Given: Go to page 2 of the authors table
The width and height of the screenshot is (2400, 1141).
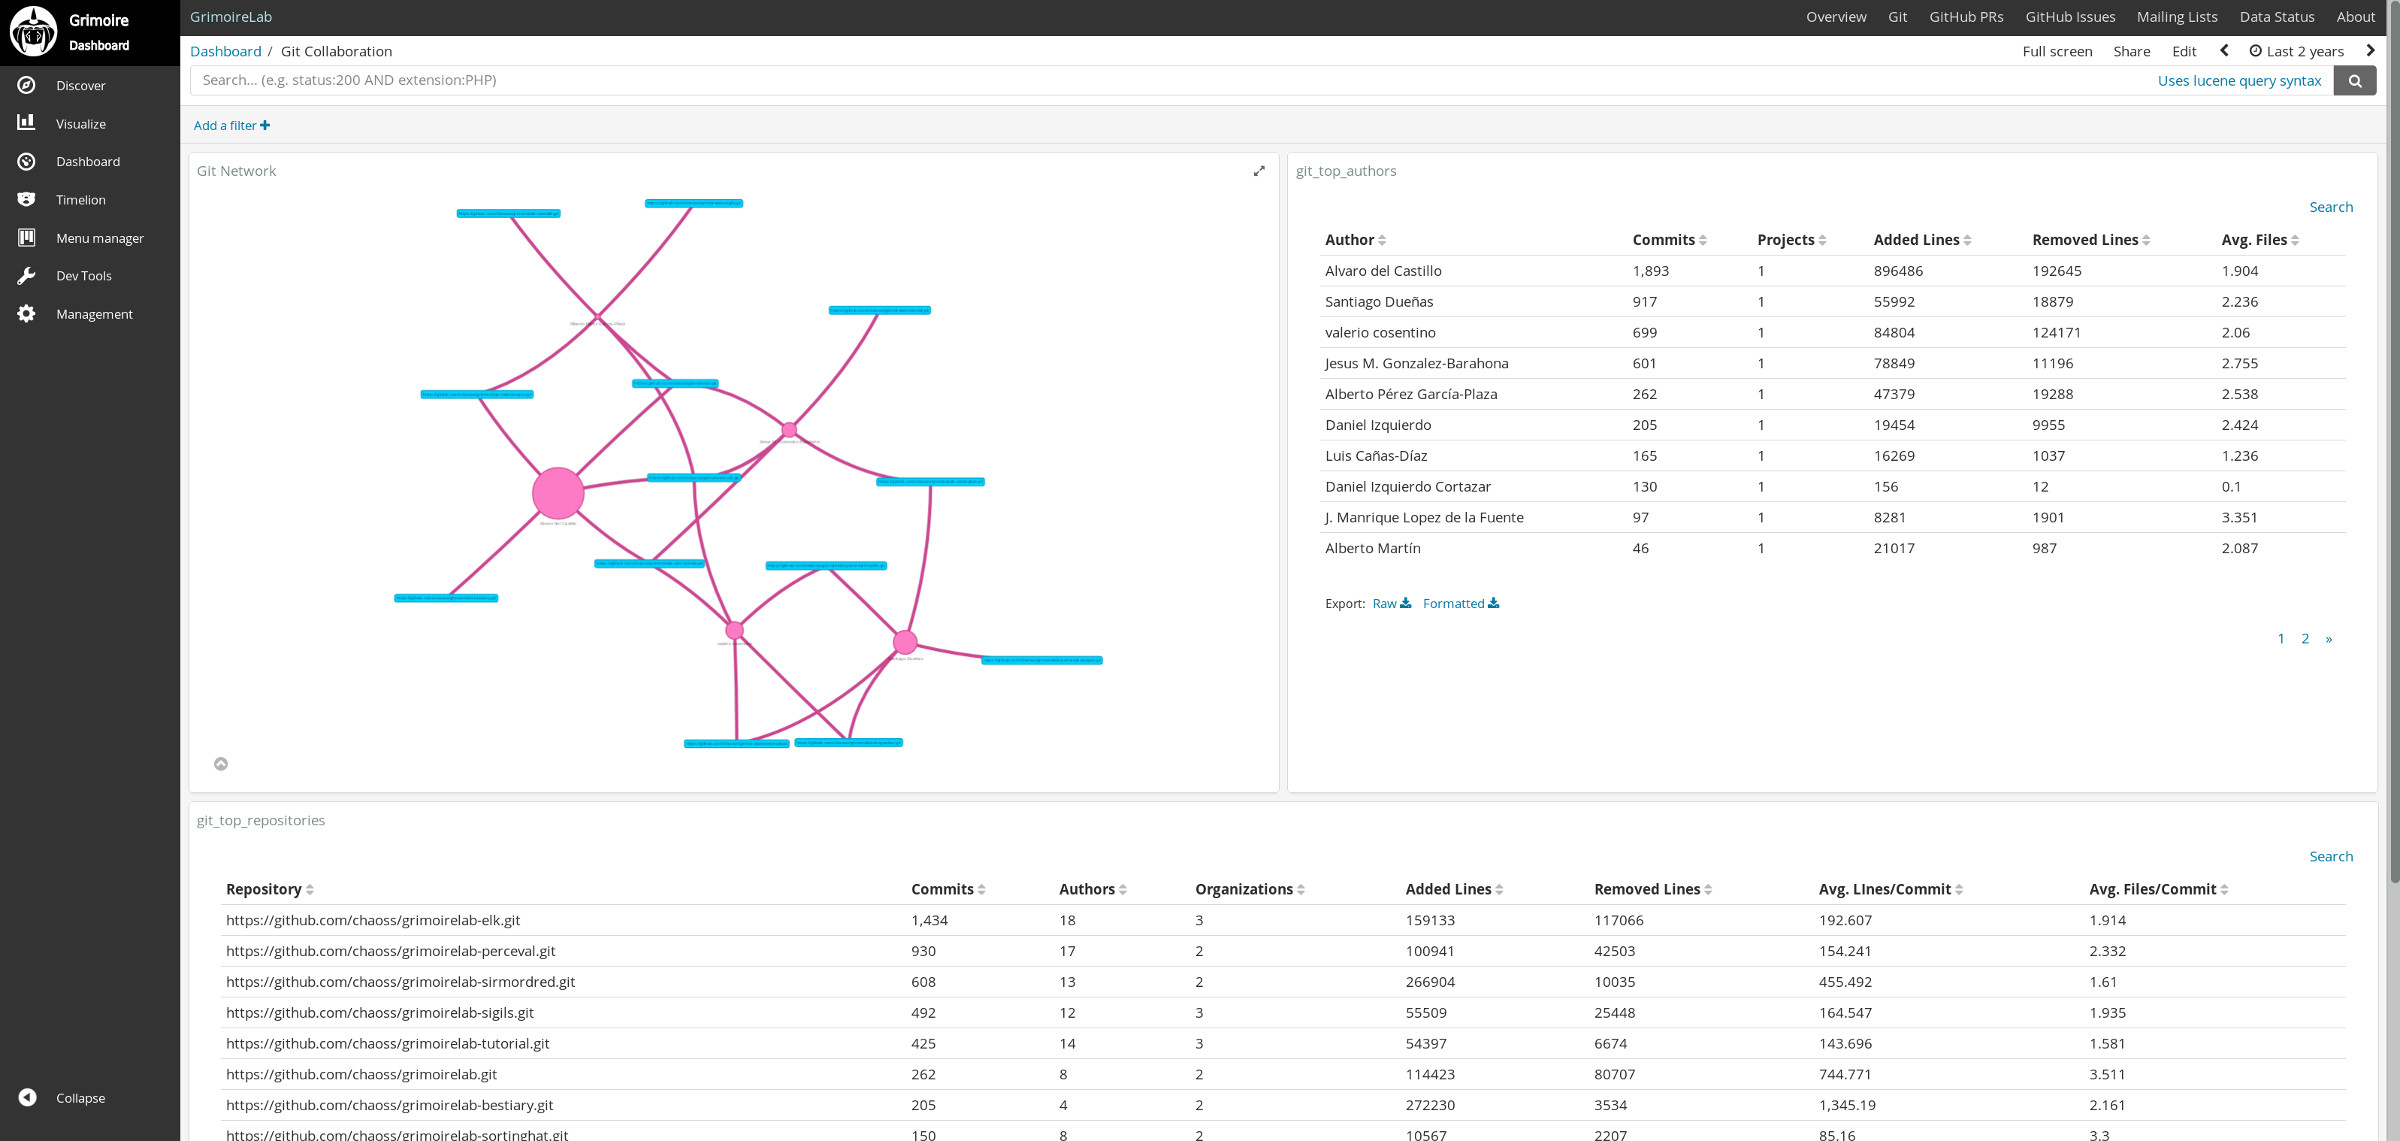Looking at the screenshot, I should pyautogui.click(x=2305, y=639).
